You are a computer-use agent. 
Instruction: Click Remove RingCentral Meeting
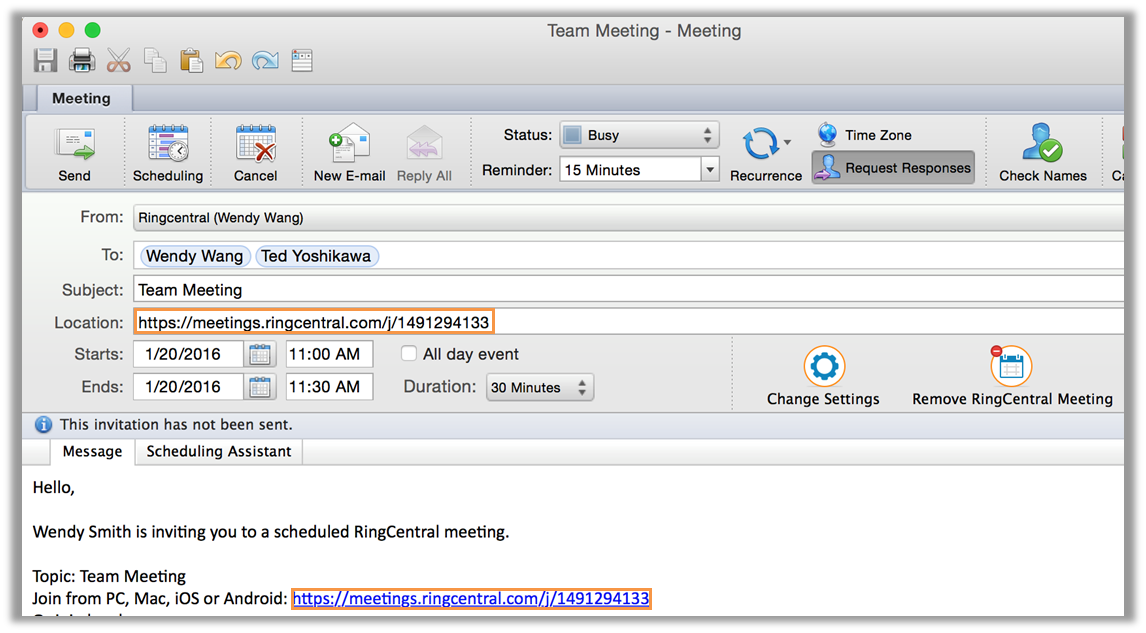(x=1012, y=376)
